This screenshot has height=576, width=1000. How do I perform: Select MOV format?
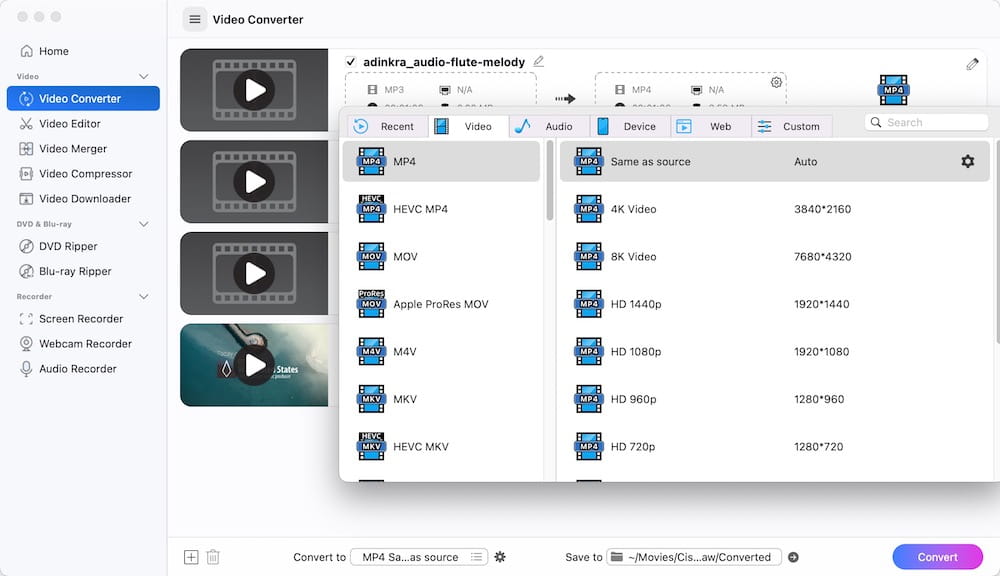441,256
